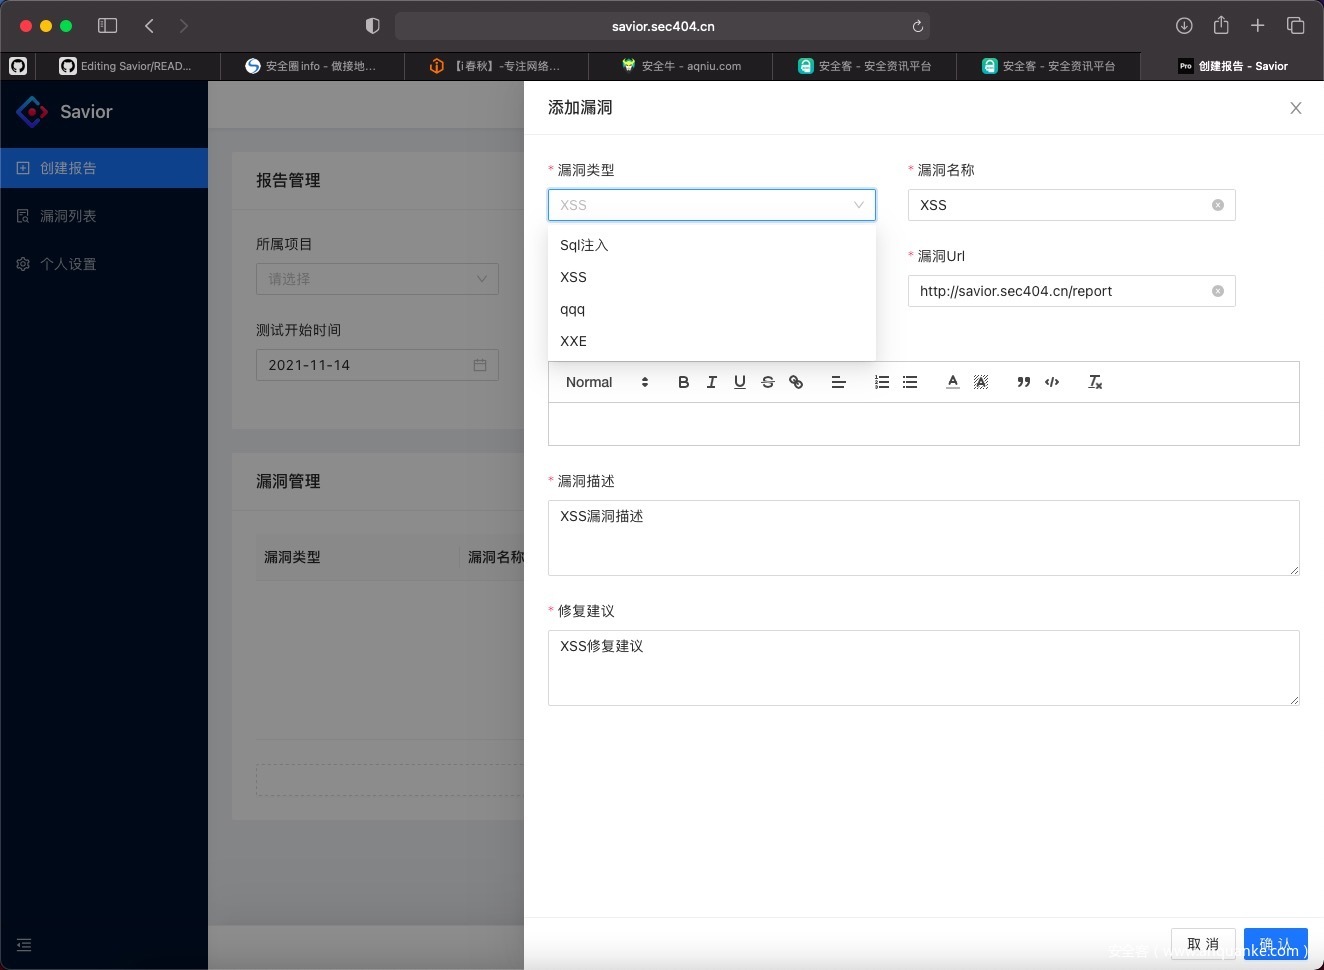The image size is (1324, 970).
Task: Insert a bulleted list
Action: pos(909,382)
